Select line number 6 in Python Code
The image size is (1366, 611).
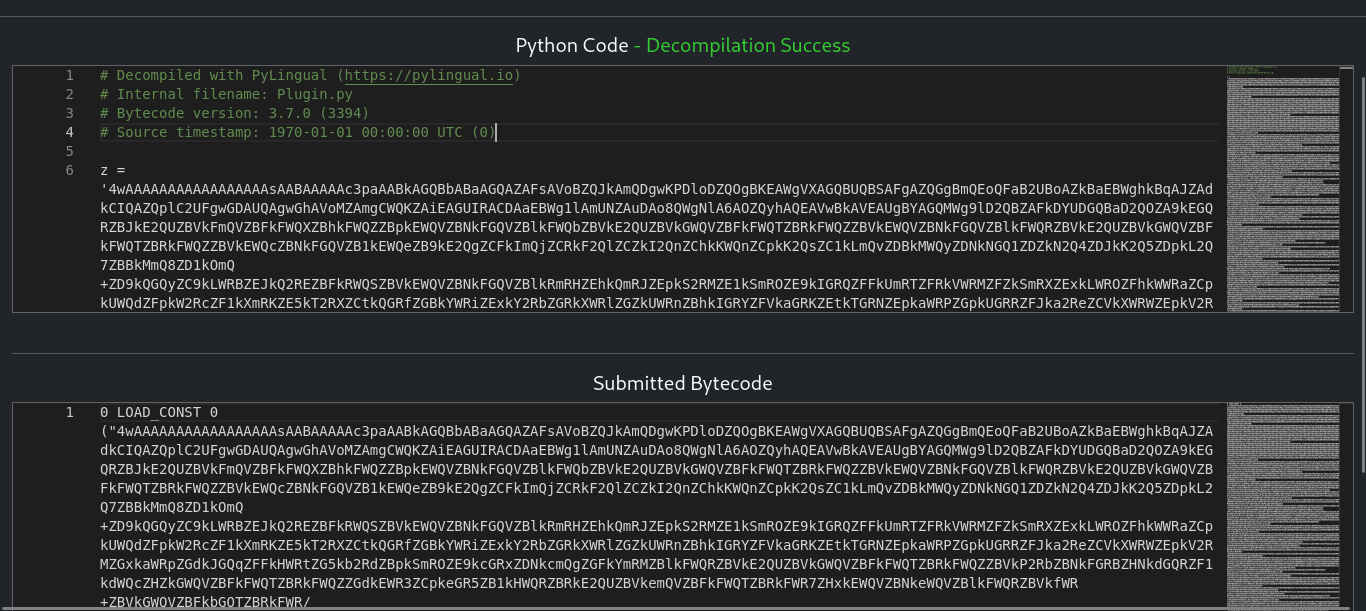pyautogui.click(x=70, y=170)
